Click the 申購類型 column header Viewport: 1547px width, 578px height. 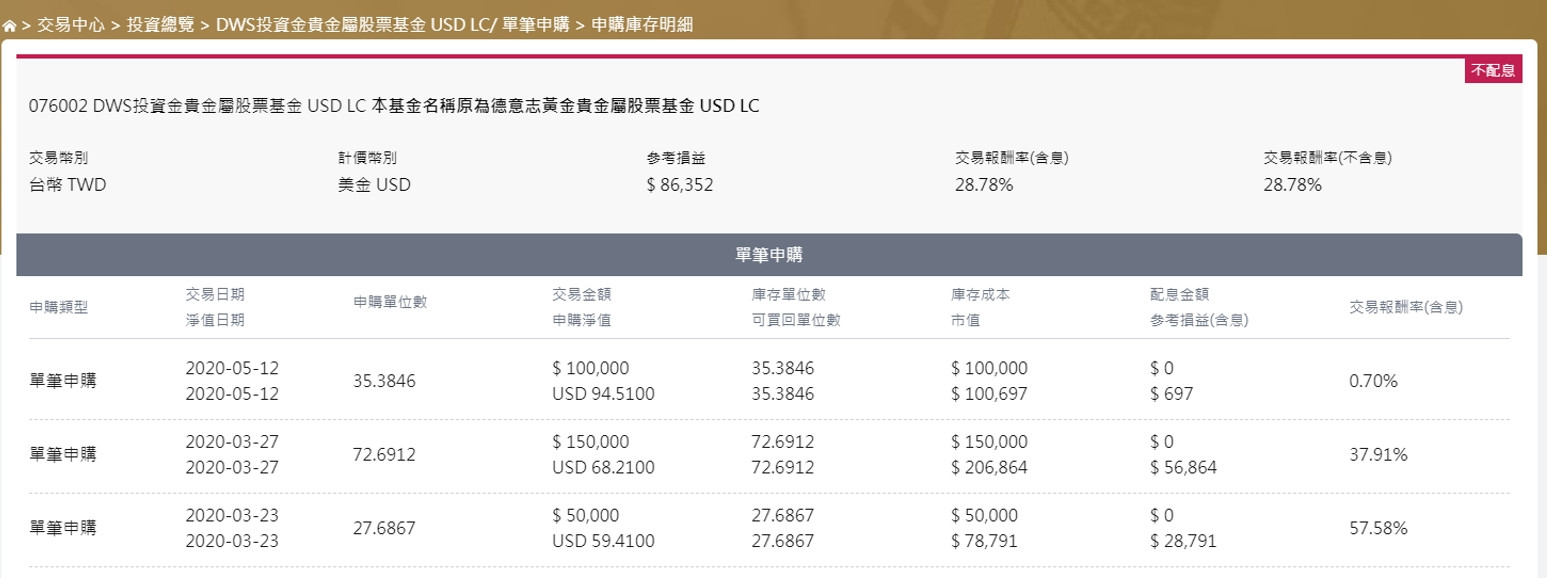(59, 308)
